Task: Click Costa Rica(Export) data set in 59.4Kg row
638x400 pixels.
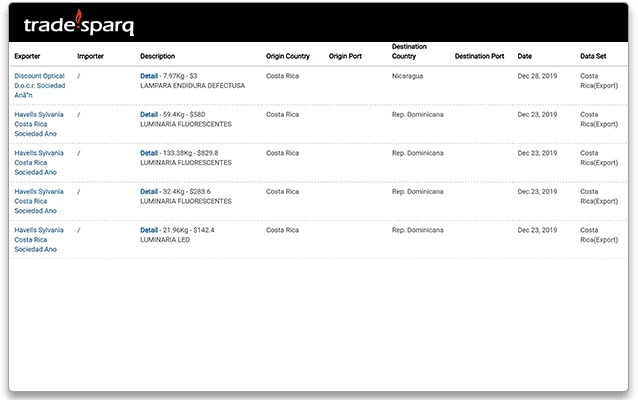Action: click(599, 119)
